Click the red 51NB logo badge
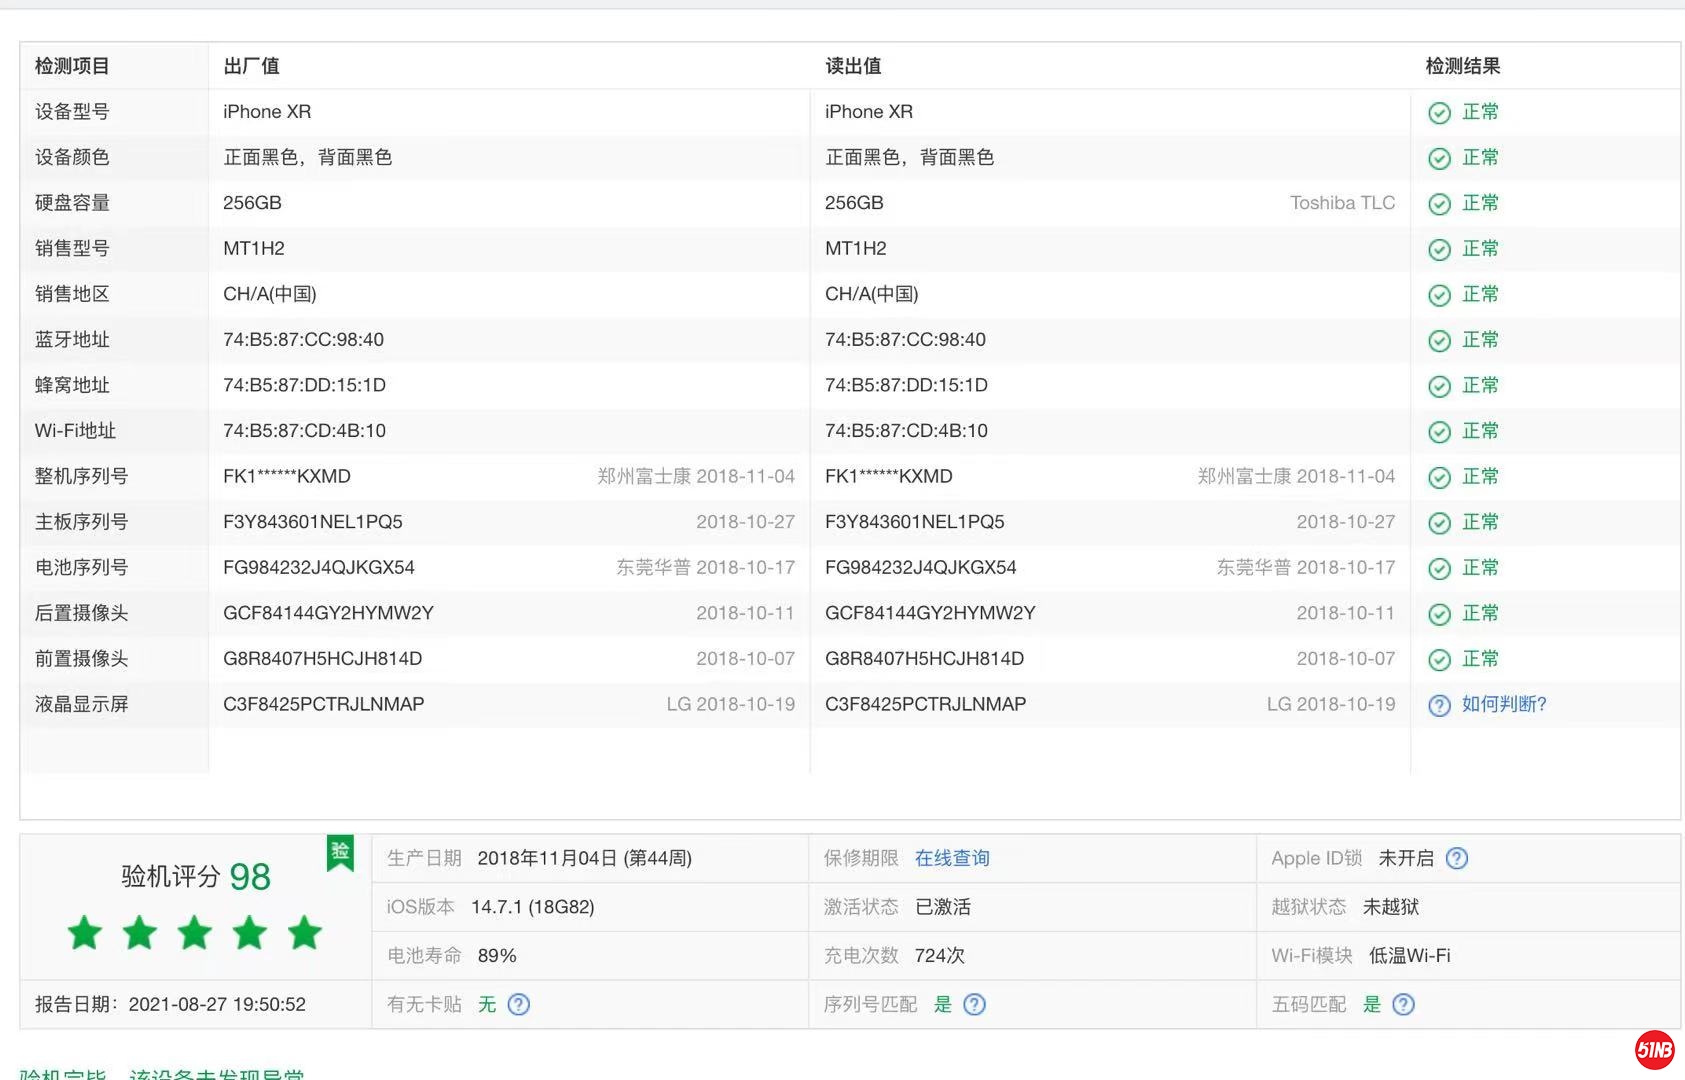The height and width of the screenshot is (1080, 1685). [x=1654, y=1050]
